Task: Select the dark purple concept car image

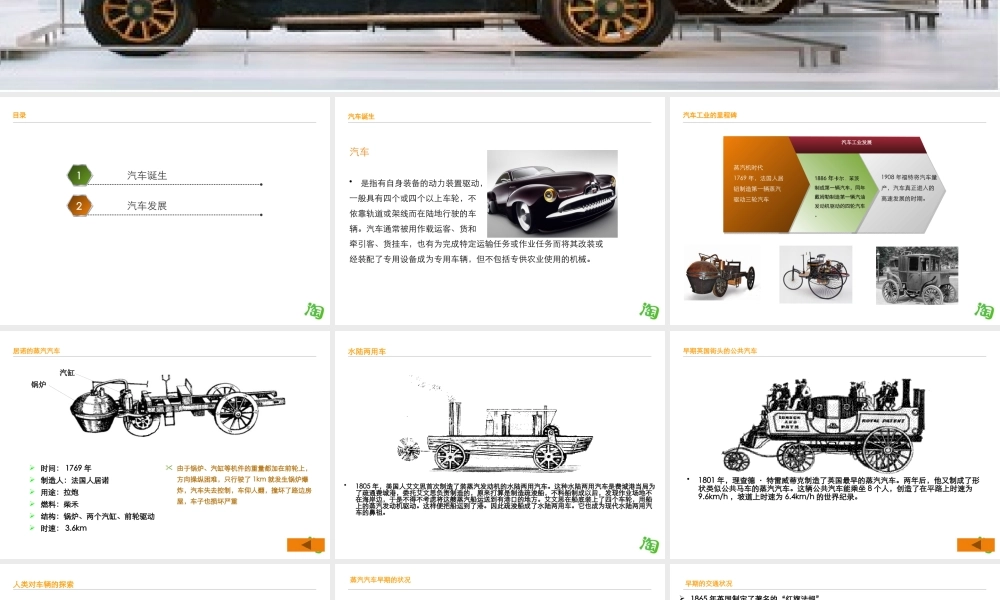Action: pyautogui.click(x=552, y=194)
